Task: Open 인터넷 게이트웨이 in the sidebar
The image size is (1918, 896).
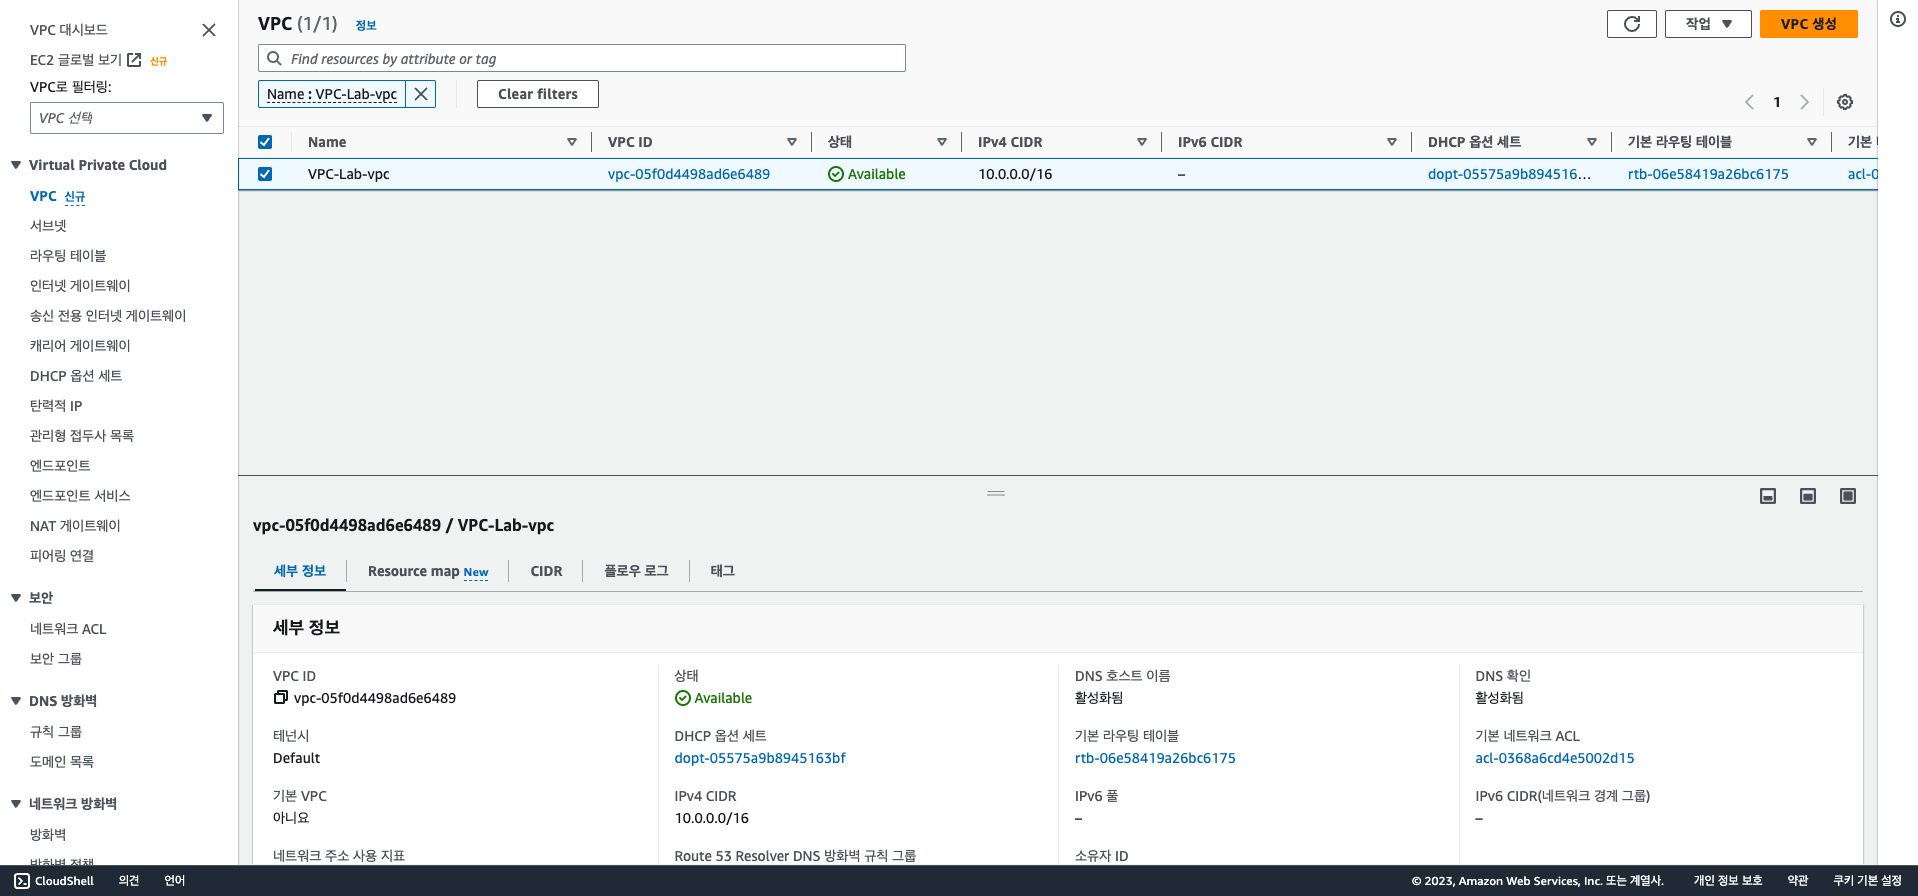Action: (80, 286)
